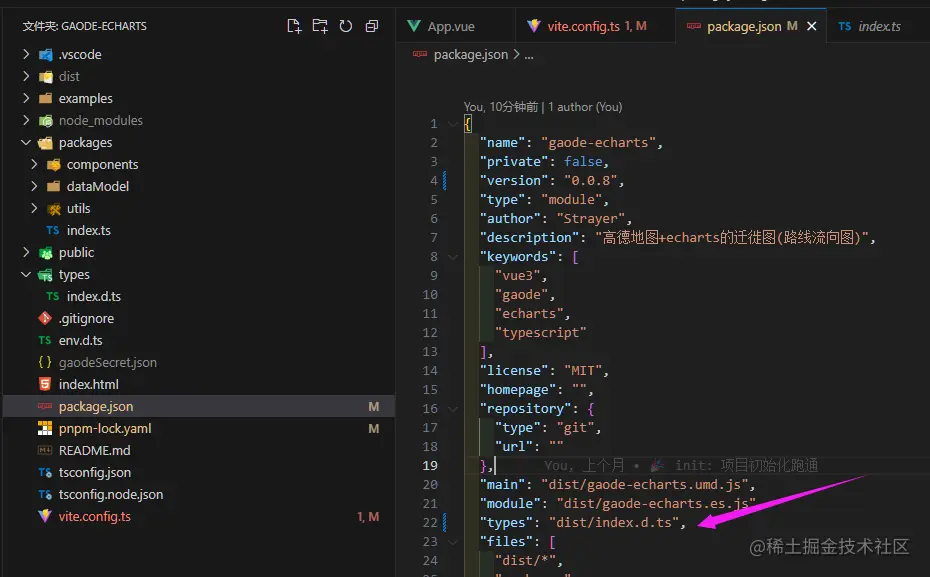
Task: Expand the node_modules folder chevron
Action: pos(26,120)
